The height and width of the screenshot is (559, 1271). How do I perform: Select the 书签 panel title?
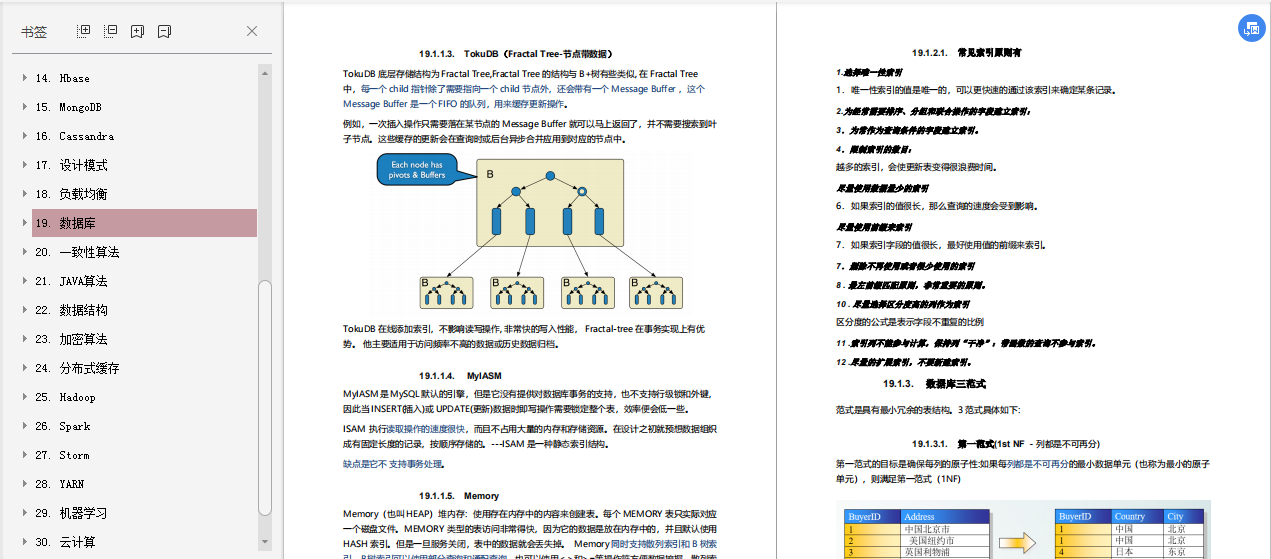(x=34, y=32)
